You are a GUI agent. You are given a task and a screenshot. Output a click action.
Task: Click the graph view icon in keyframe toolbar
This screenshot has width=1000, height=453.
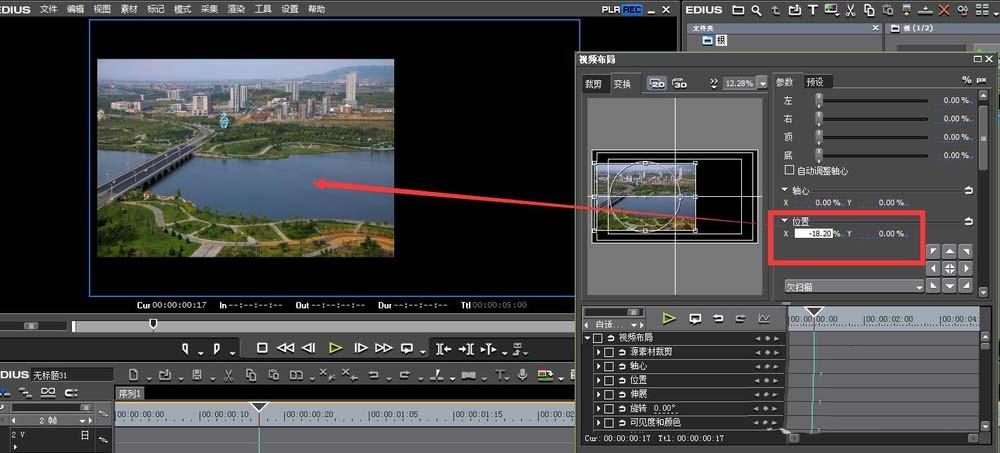pos(764,318)
